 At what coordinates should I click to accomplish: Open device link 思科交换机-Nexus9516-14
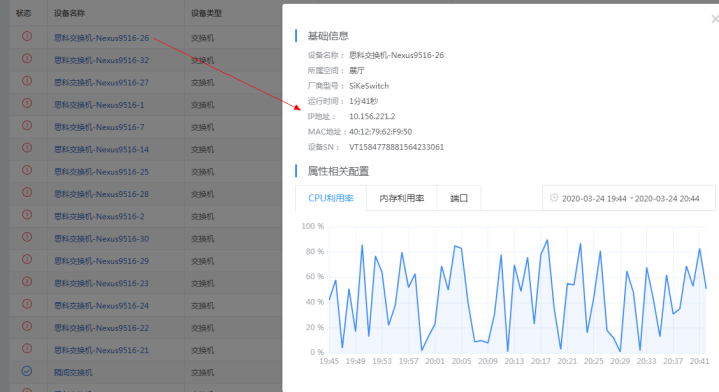pyautogui.click(x=101, y=149)
